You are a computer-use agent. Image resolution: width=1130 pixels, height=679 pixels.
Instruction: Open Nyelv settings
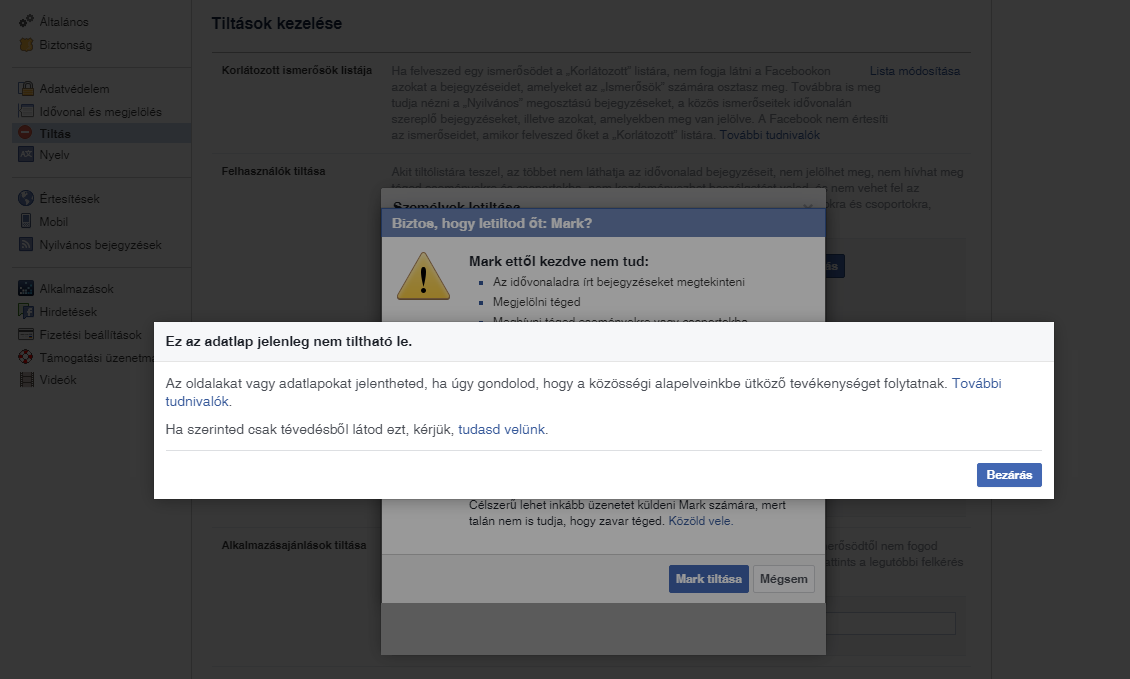54,154
